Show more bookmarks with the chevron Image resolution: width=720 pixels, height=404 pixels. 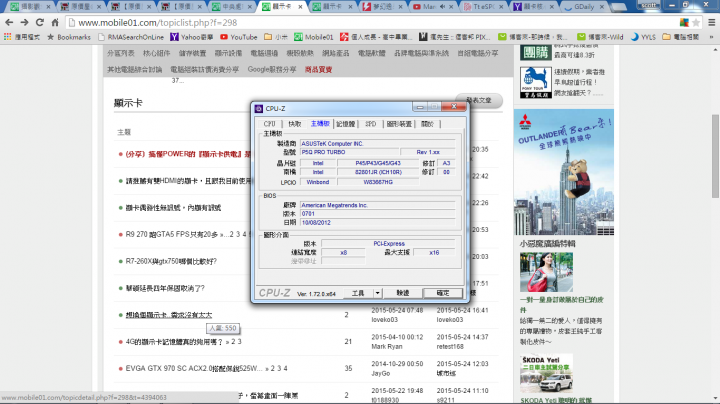(712, 37)
